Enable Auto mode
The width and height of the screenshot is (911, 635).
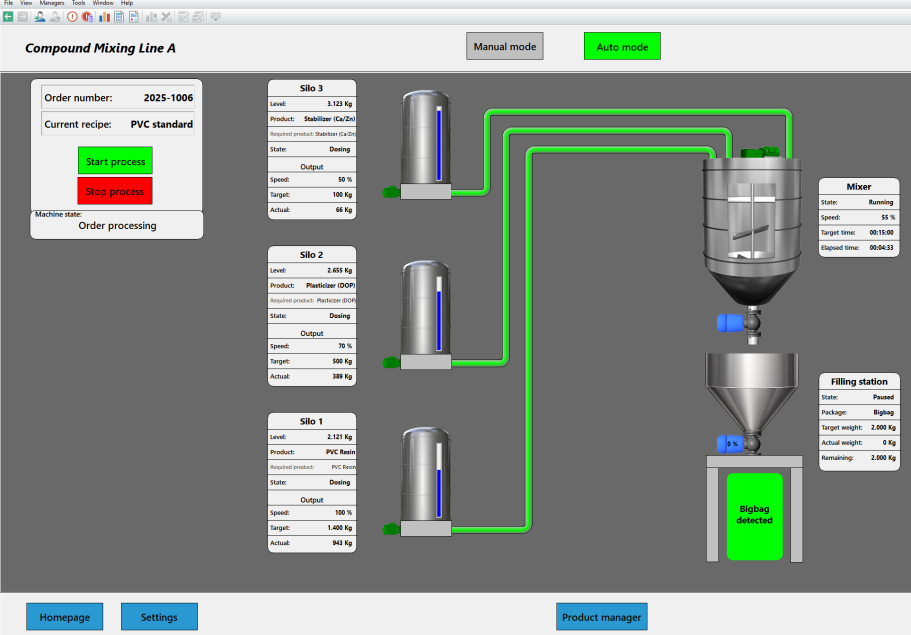[x=622, y=46]
